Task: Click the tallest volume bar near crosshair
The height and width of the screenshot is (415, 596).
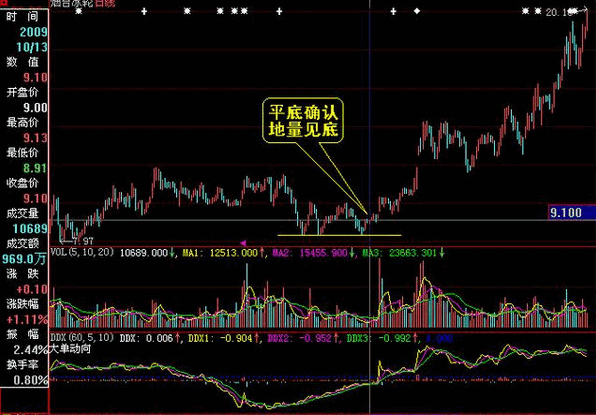Action: click(379, 293)
